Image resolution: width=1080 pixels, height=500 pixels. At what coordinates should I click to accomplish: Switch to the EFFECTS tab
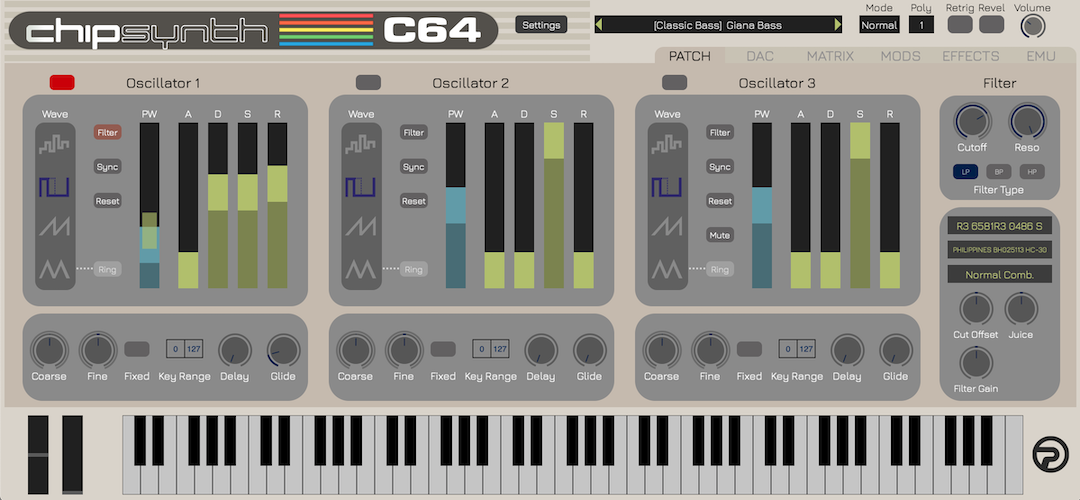pos(970,56)
